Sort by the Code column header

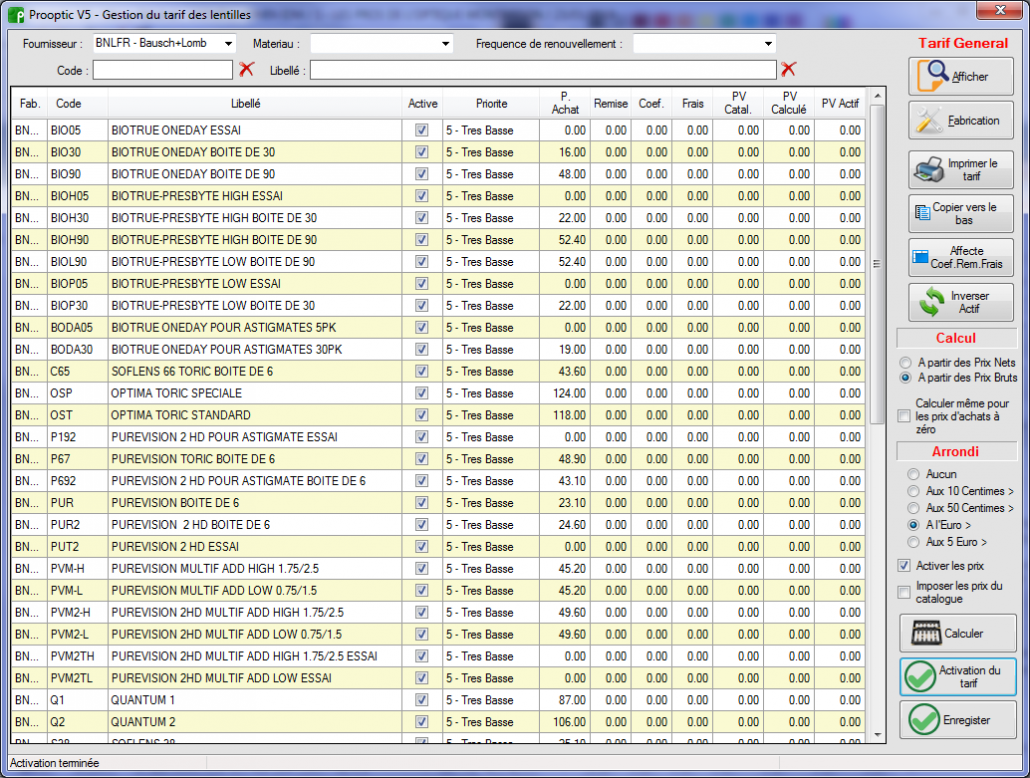click(x=68, y=103)
